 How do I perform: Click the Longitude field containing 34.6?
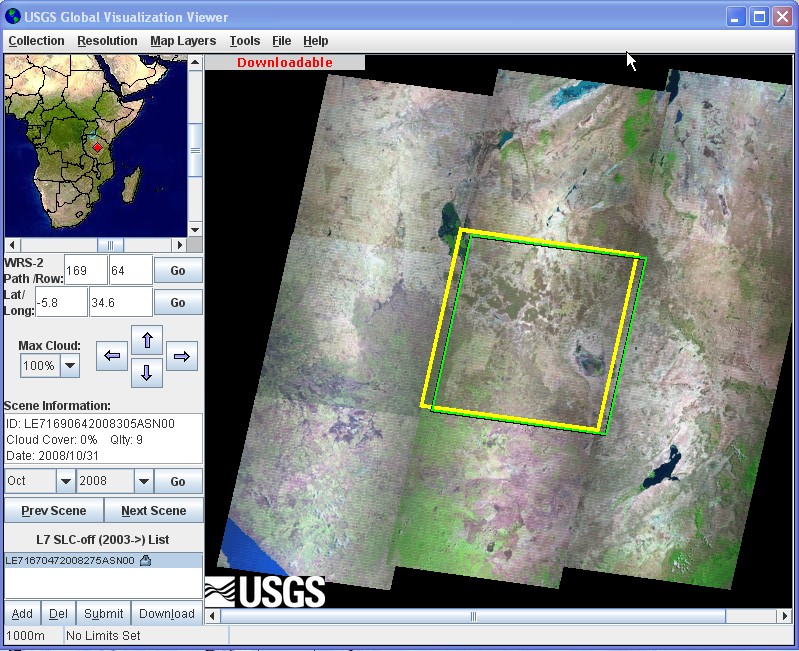tap(121, 303)
